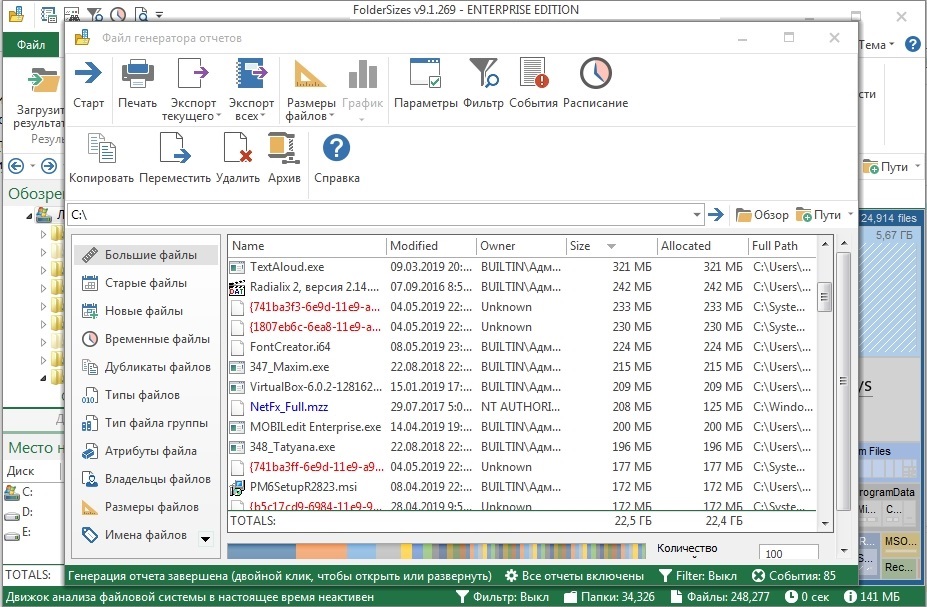Sort by the Size column header
Viewport: 927px width, 607px height.
tap(611, 246)
